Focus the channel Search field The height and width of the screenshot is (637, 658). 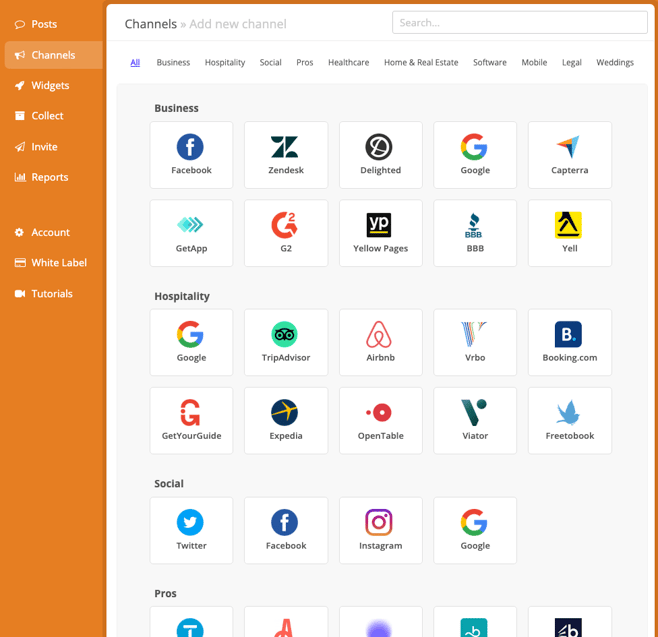[520, 23]
